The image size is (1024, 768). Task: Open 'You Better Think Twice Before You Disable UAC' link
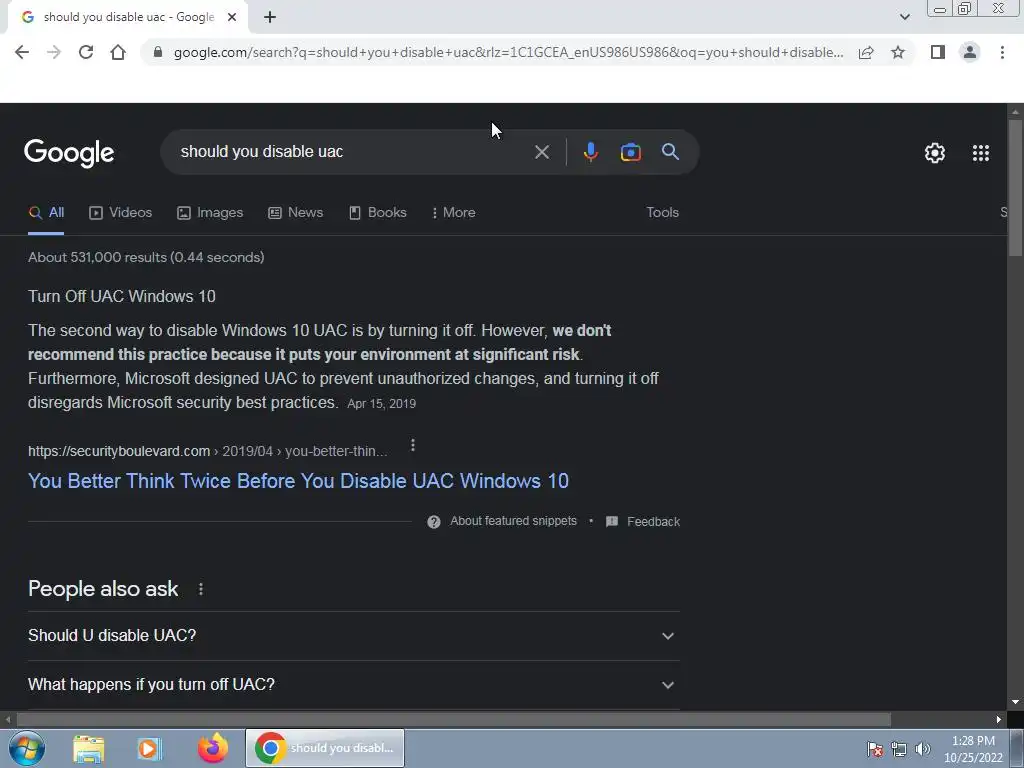[x=298, y=481]
